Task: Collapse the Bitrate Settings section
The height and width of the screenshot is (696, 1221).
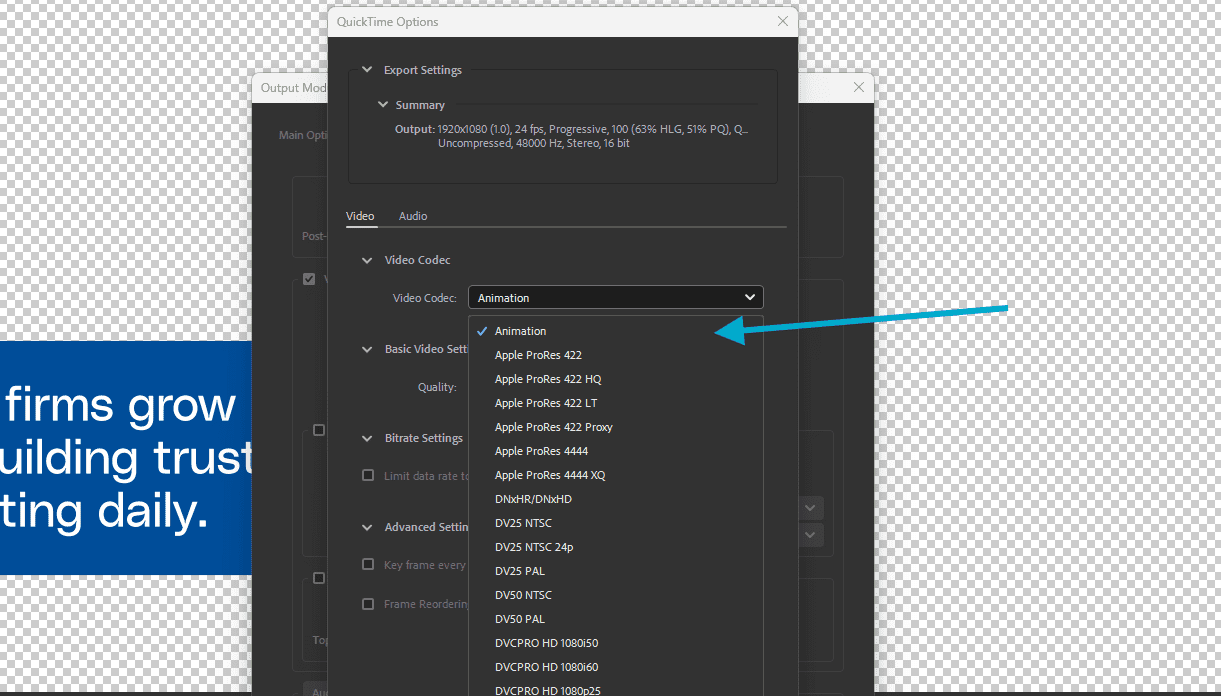Action: tap(367, 438)
